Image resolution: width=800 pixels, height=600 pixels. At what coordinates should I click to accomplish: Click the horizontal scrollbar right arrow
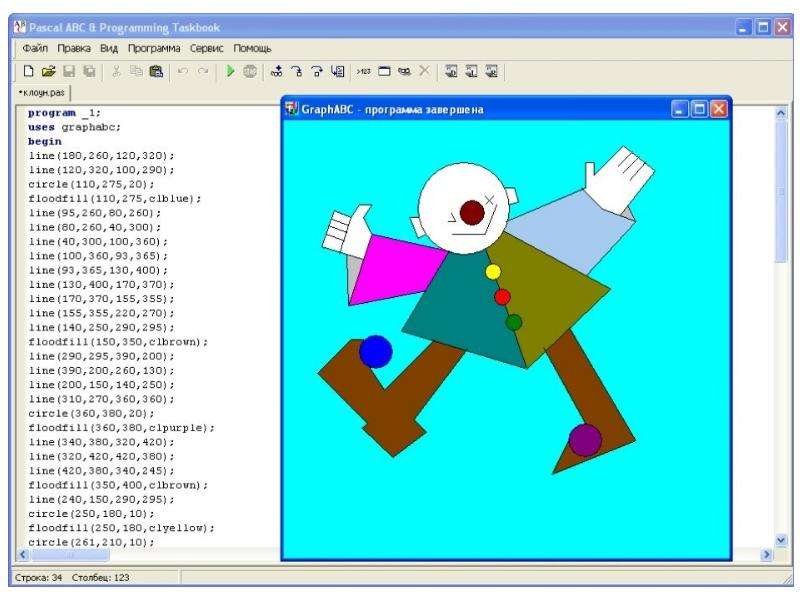pos(766,555)
